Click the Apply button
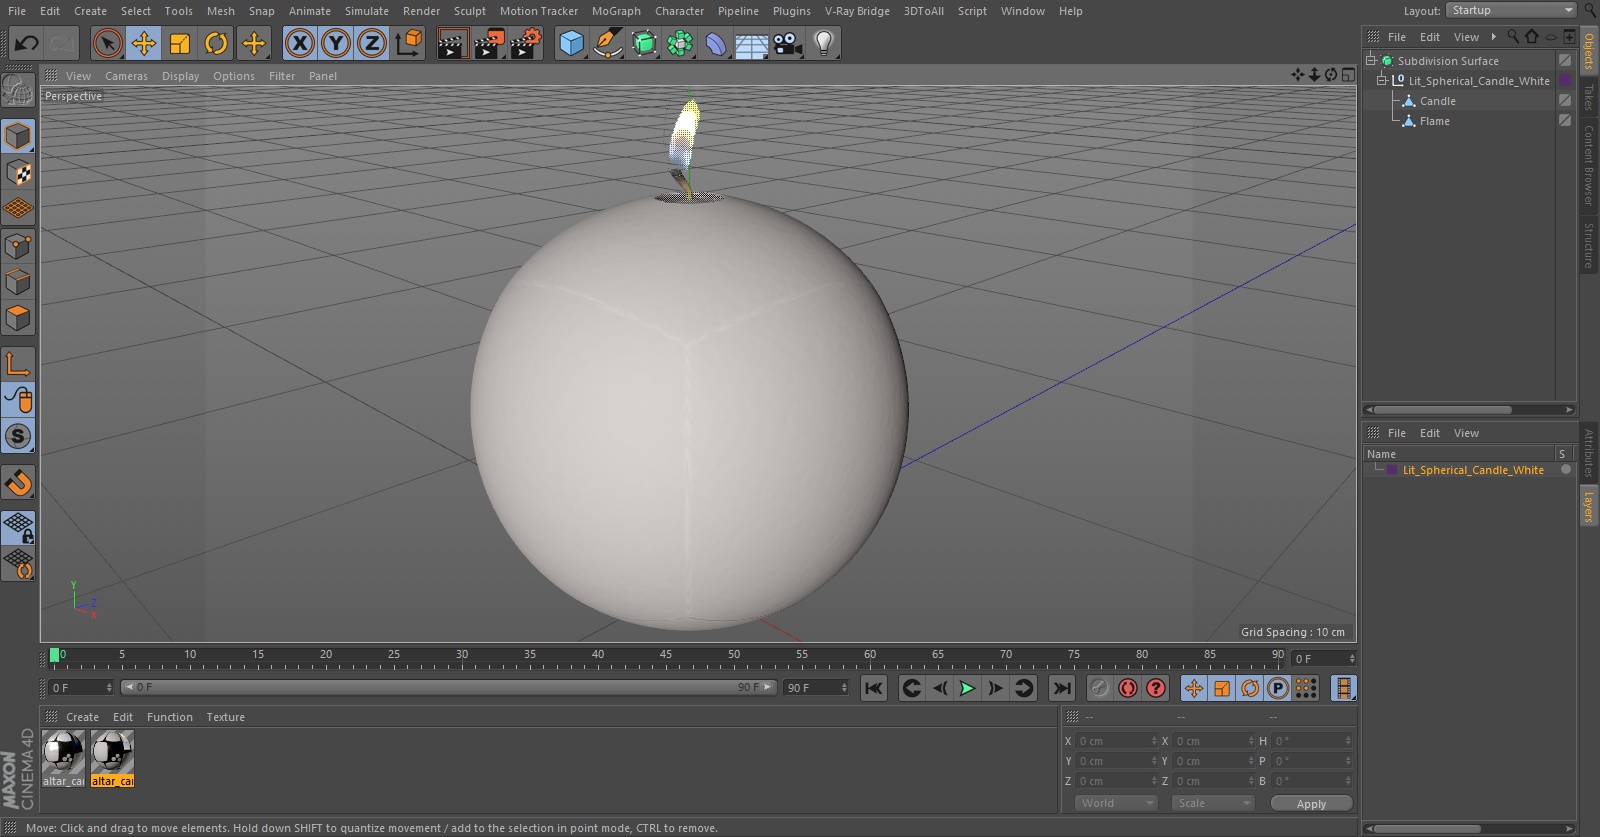Viewport: 1600px width, 837px height. [1311, 803]
